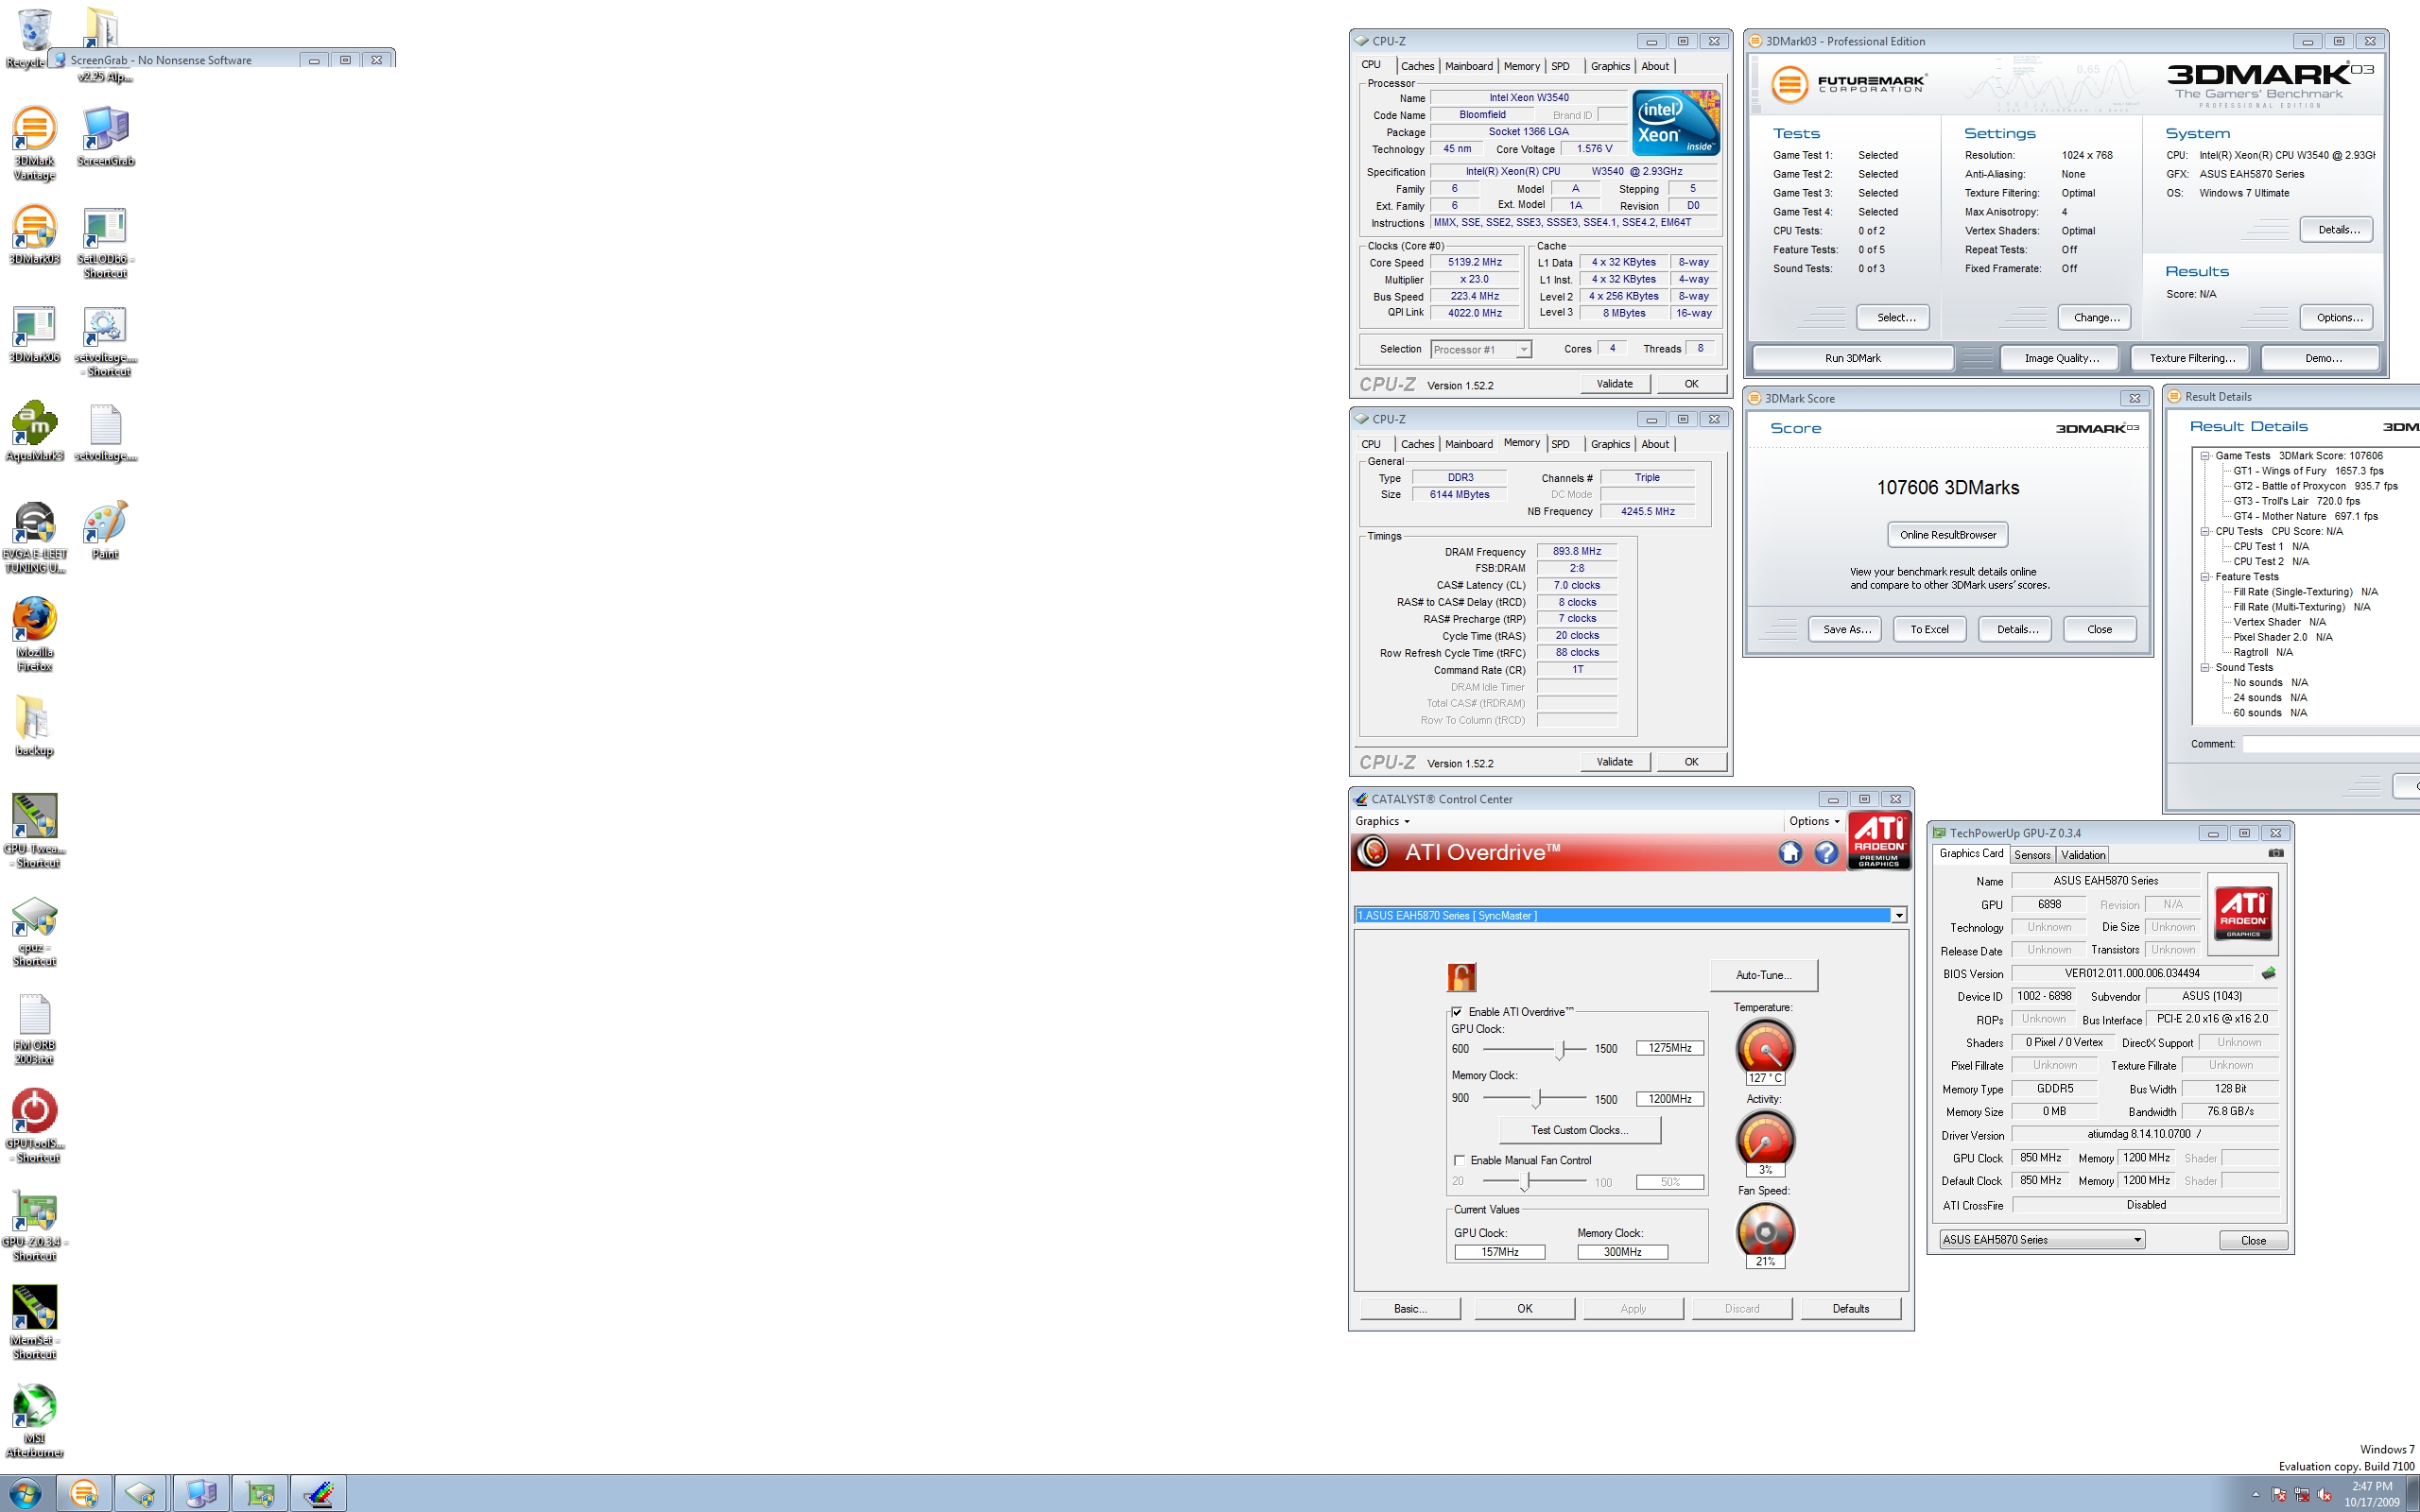Viewport: 2420px width, 1512px height.
Task: Click the Windows Start orb
Action: pyautogui.click(x=25, y=1494)
